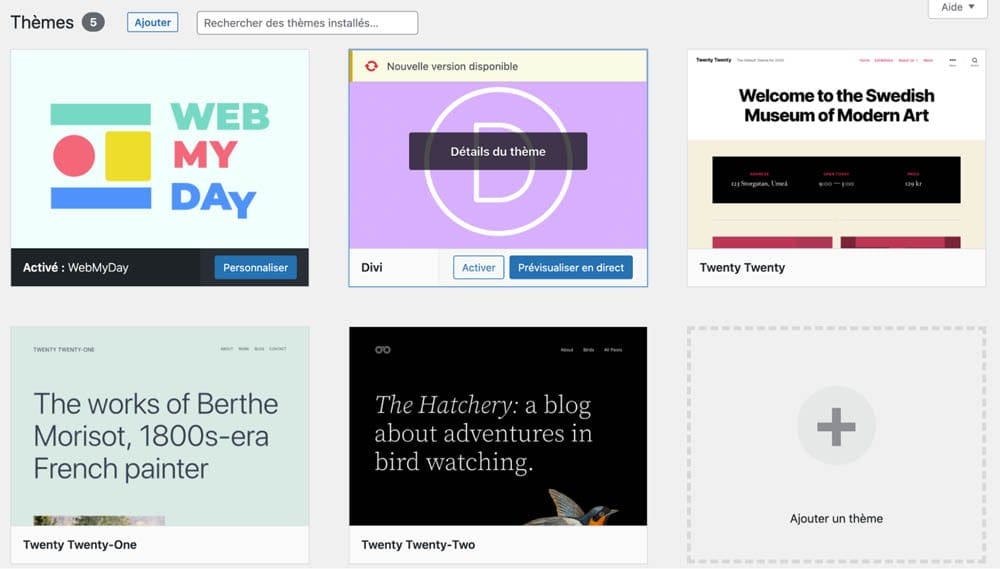This screenshot has width=1000, height=569.
Task: Focus the installed themes search field
Action: [307, 23]
